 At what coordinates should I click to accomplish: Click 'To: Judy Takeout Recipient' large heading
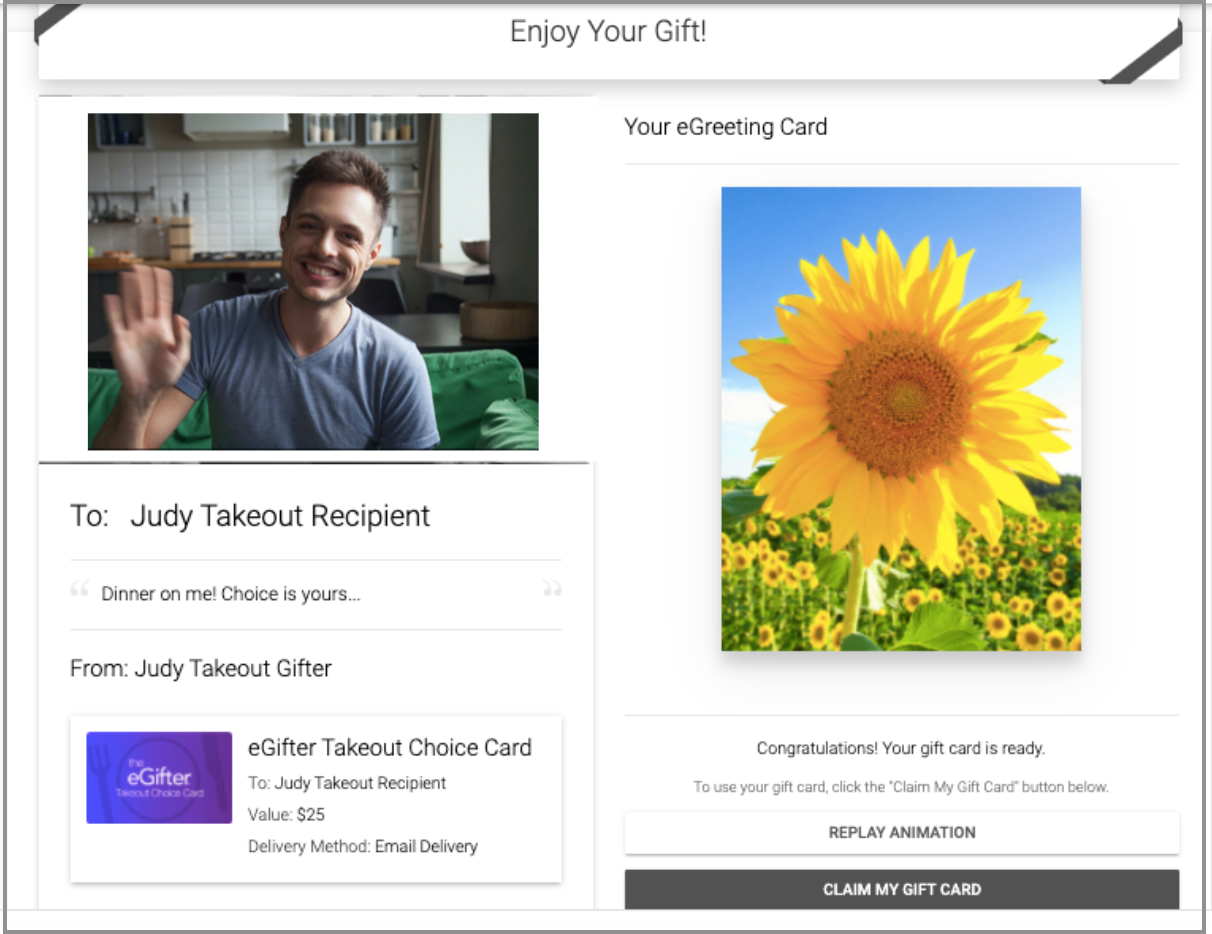click(x=250, y=516)
